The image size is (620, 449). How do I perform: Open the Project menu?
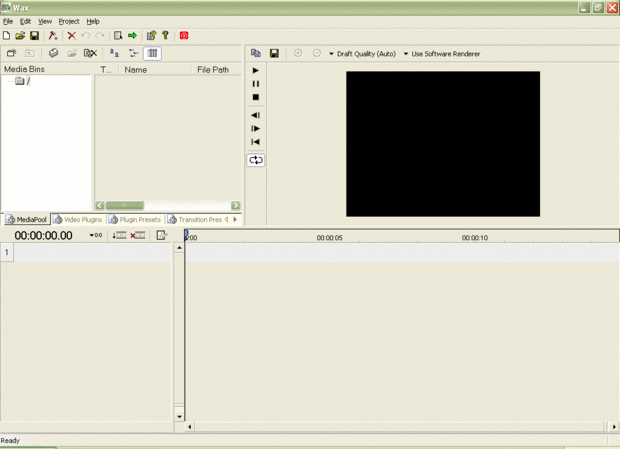(69, 21)
